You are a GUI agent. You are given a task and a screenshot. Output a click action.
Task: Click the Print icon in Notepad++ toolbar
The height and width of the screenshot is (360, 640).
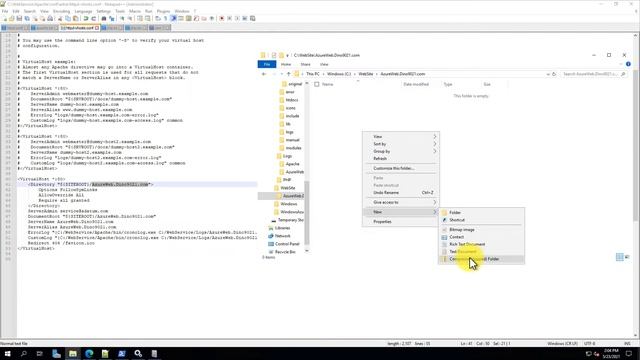click(x=50, y=18)
